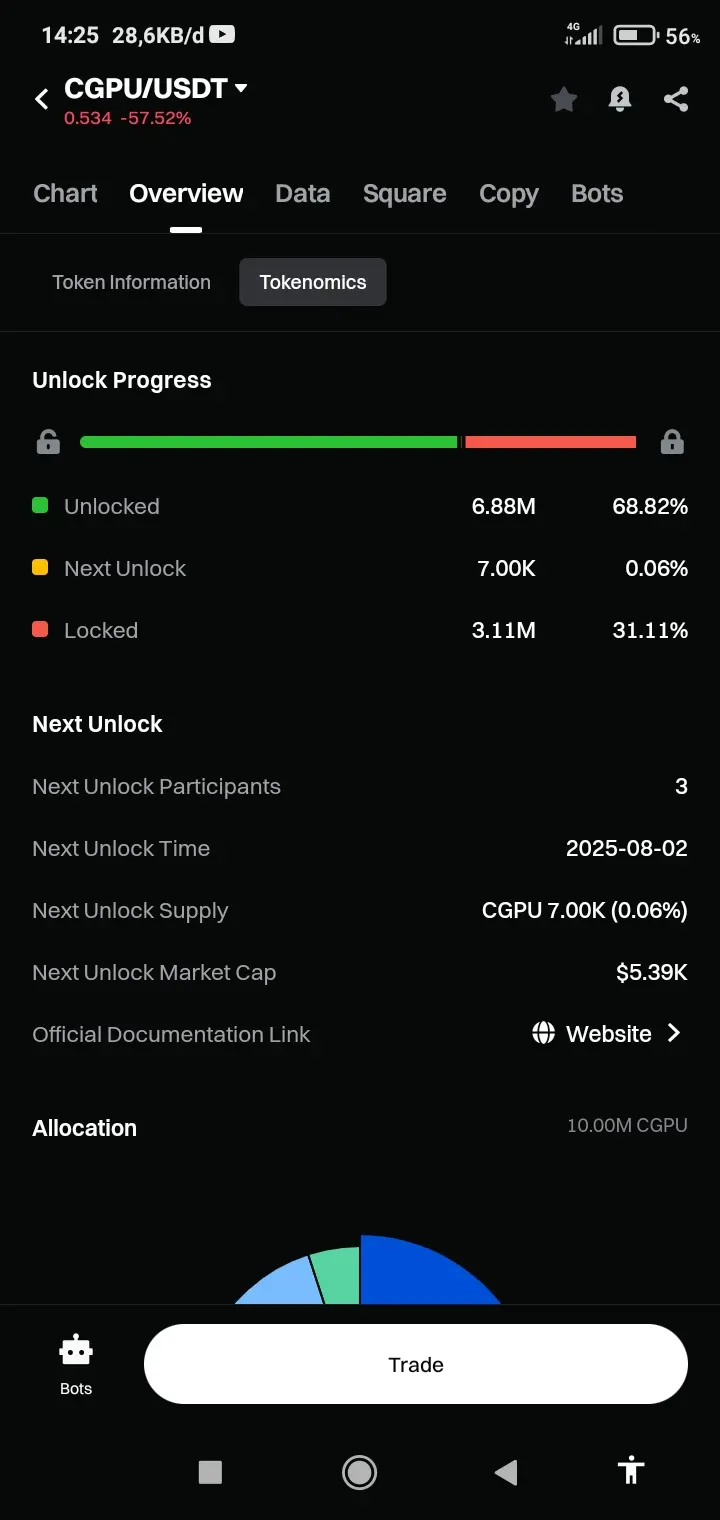
Task: Expand Website link chevron
Action: (674, 1033)
